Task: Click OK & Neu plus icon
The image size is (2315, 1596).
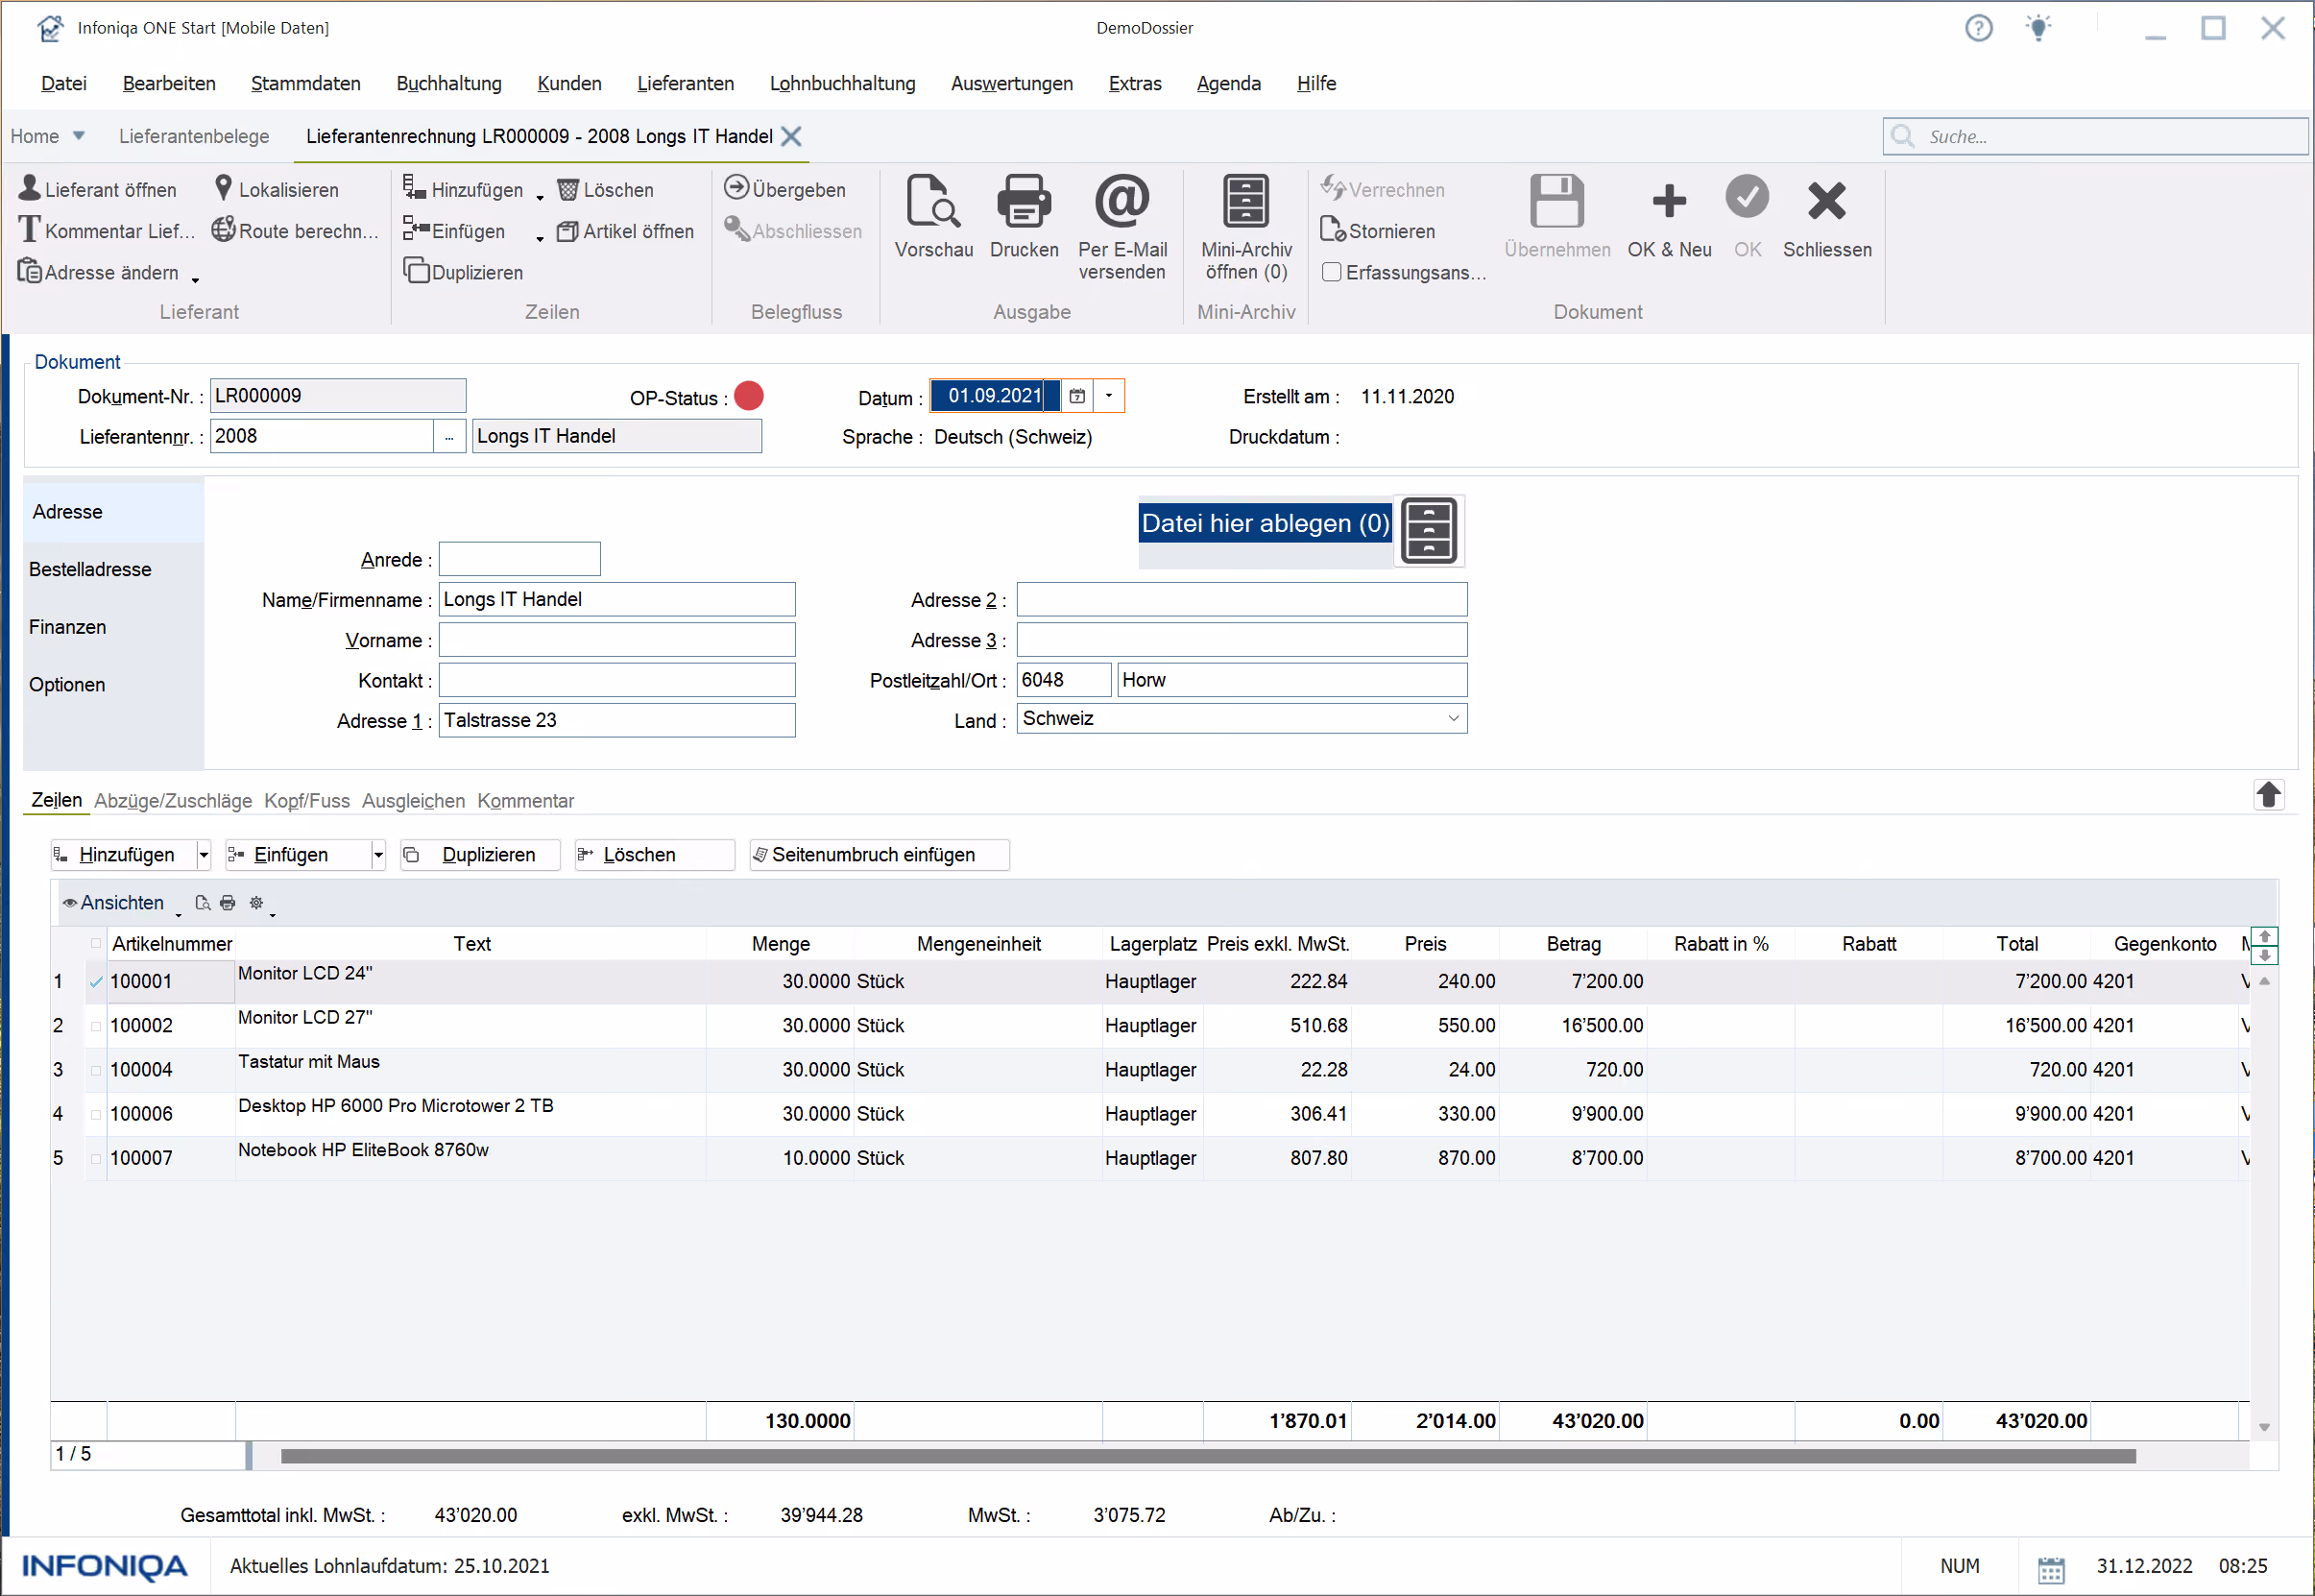Action: (x=1669, y=201)
